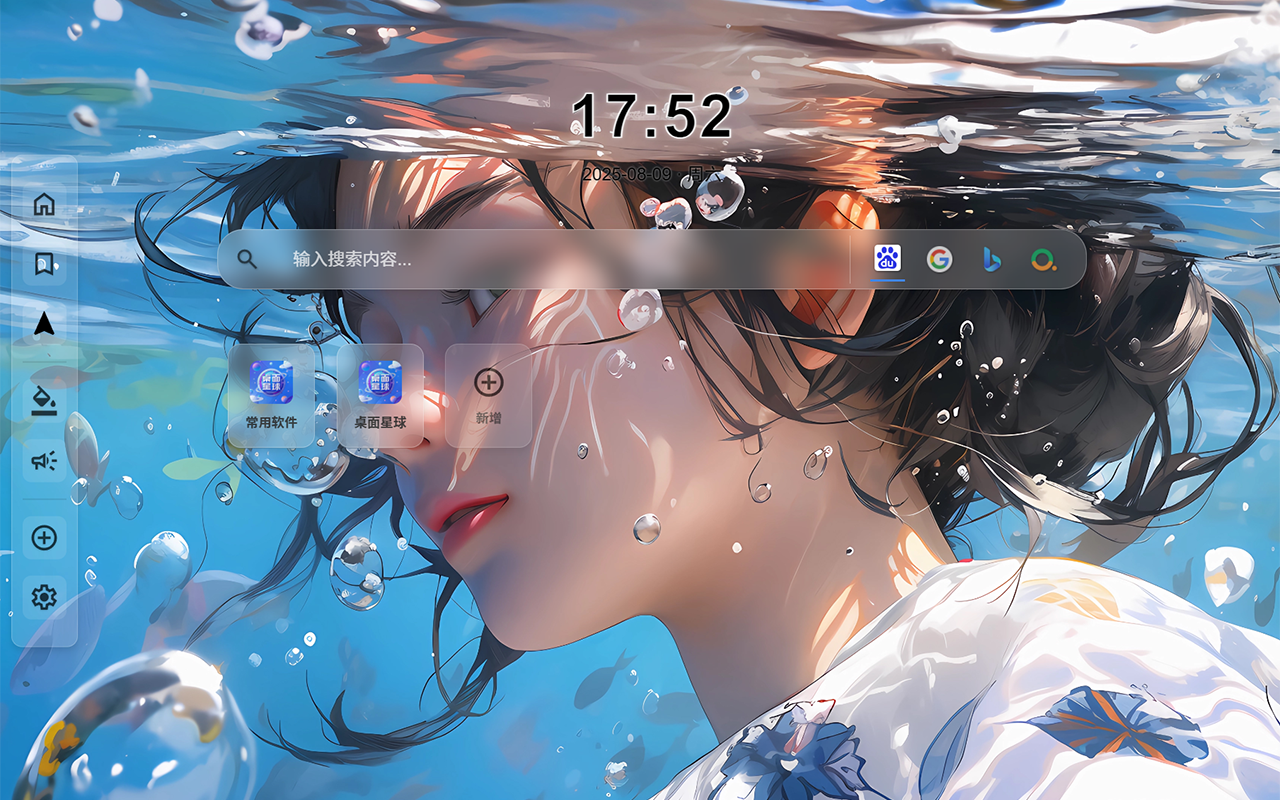Click the 新增 add shortcut tile

(488, 396)
